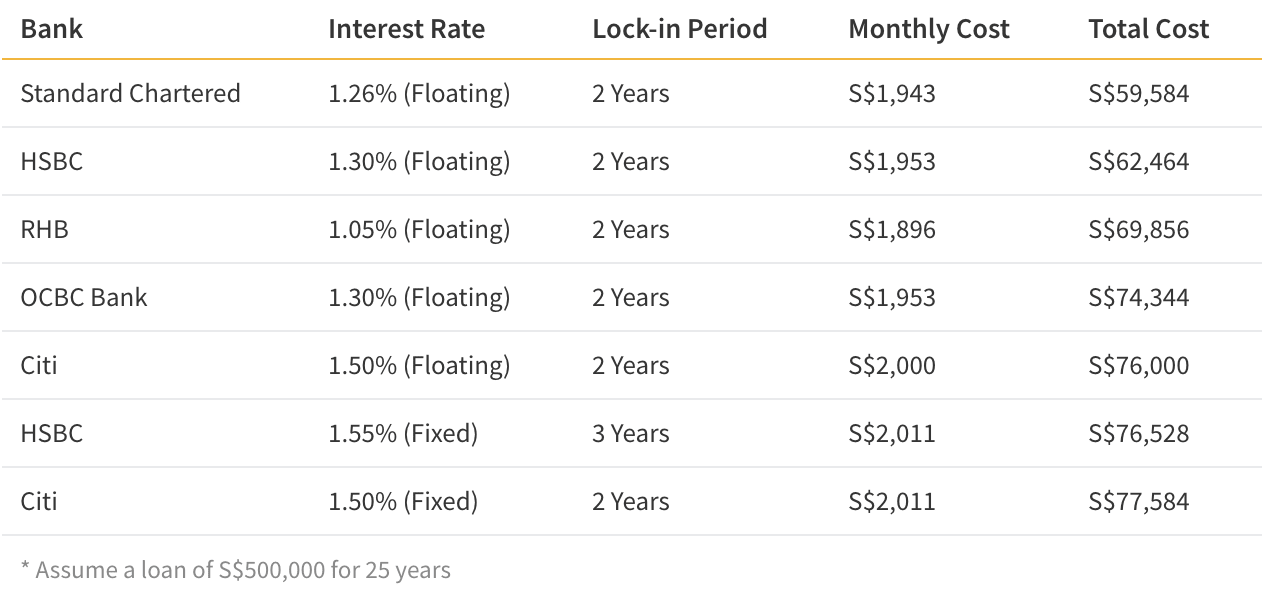The width and height of the screenshot is (1272, 594).
Task: Select the 3 Years lock-in period
Action: click(x=630, y=434)
